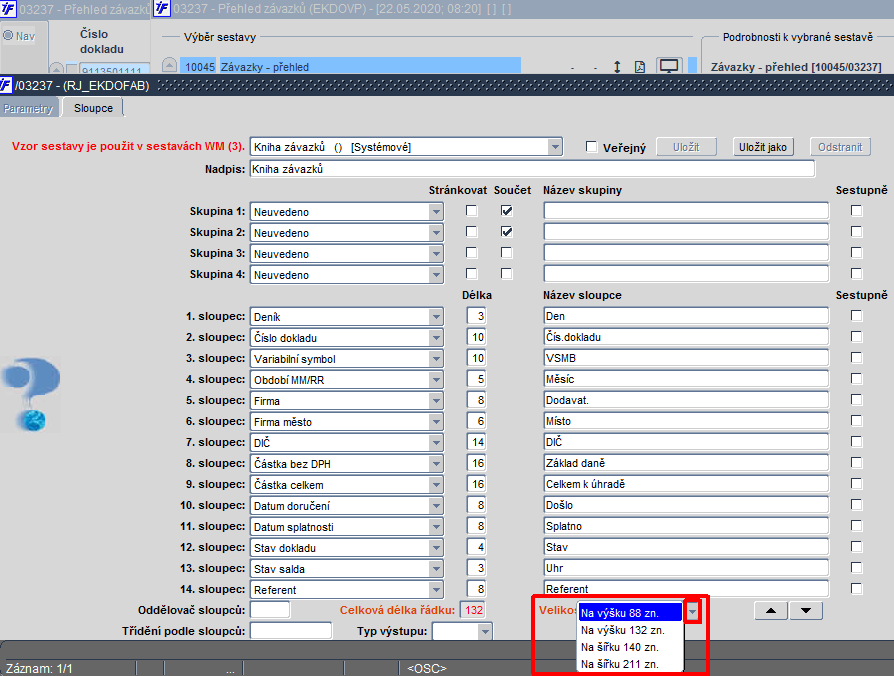894x676 pixels.
Task: Edit Název sloupce field containing VSMB
Action: point(686,358)
